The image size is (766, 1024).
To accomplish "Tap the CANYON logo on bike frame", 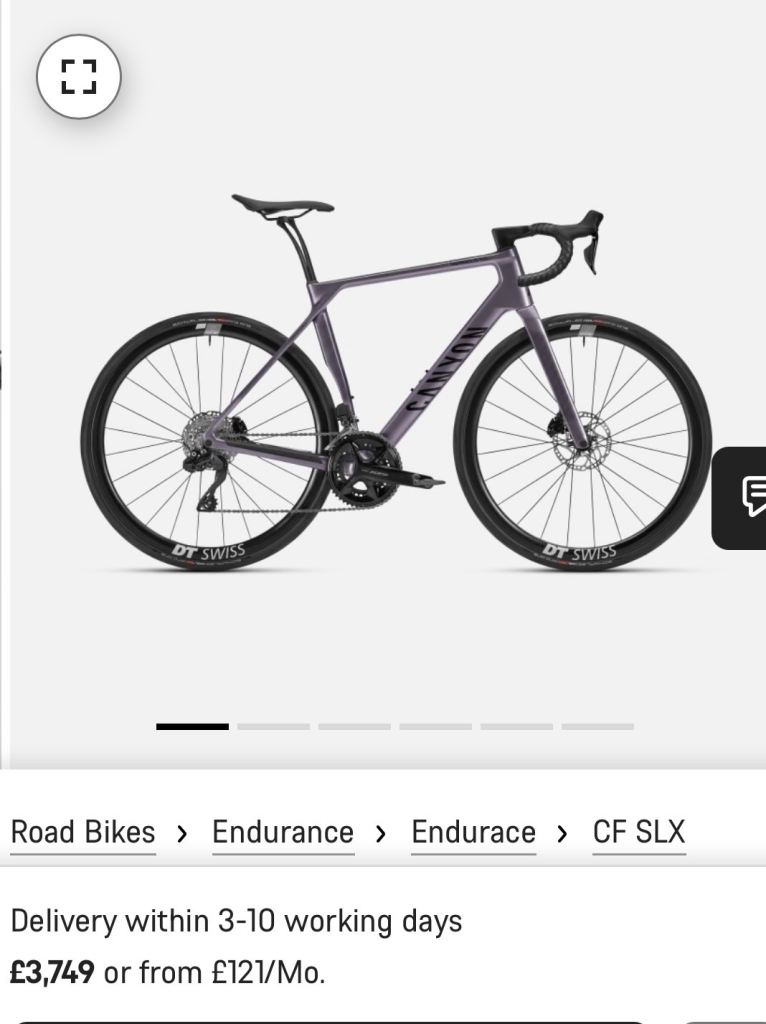I will pos(447,368).
